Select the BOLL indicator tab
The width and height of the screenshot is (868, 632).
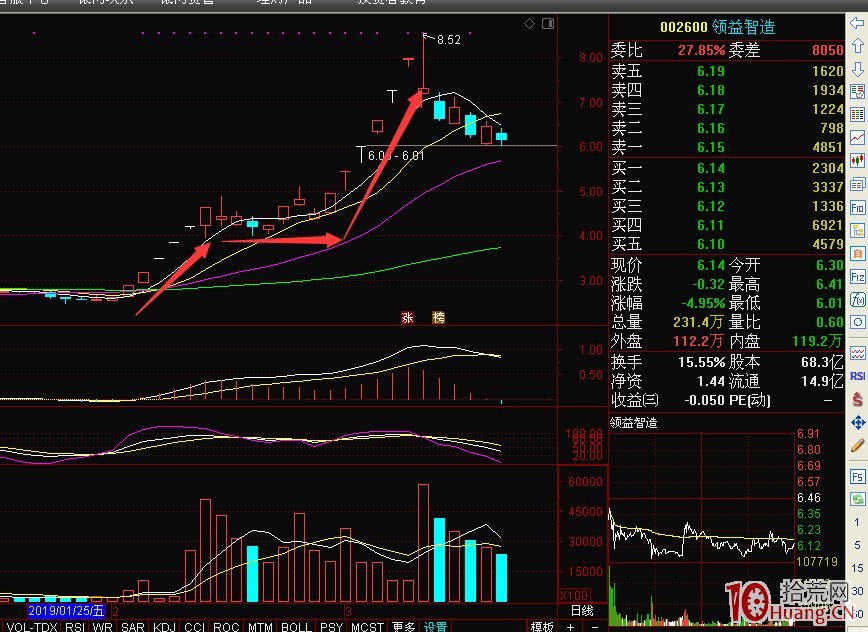[295, 626]
